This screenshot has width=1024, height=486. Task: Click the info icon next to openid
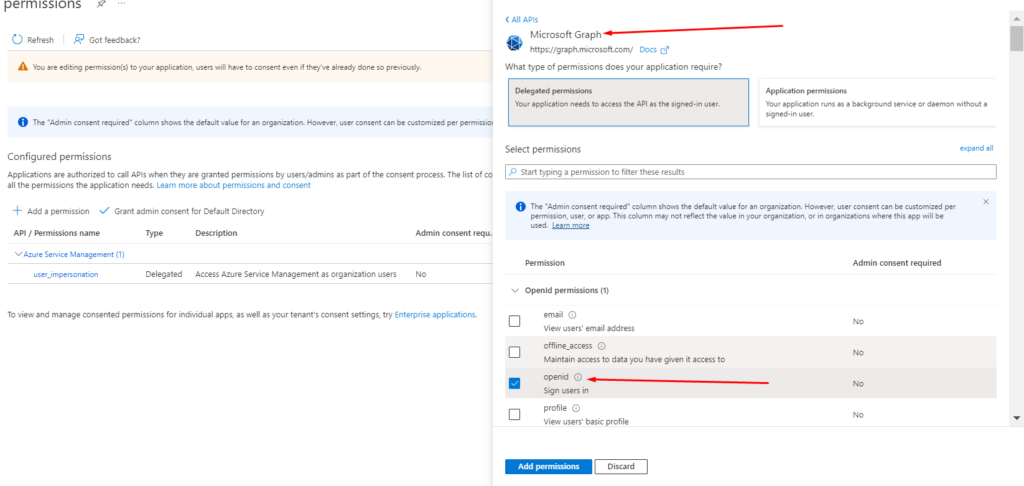point(577,377)
